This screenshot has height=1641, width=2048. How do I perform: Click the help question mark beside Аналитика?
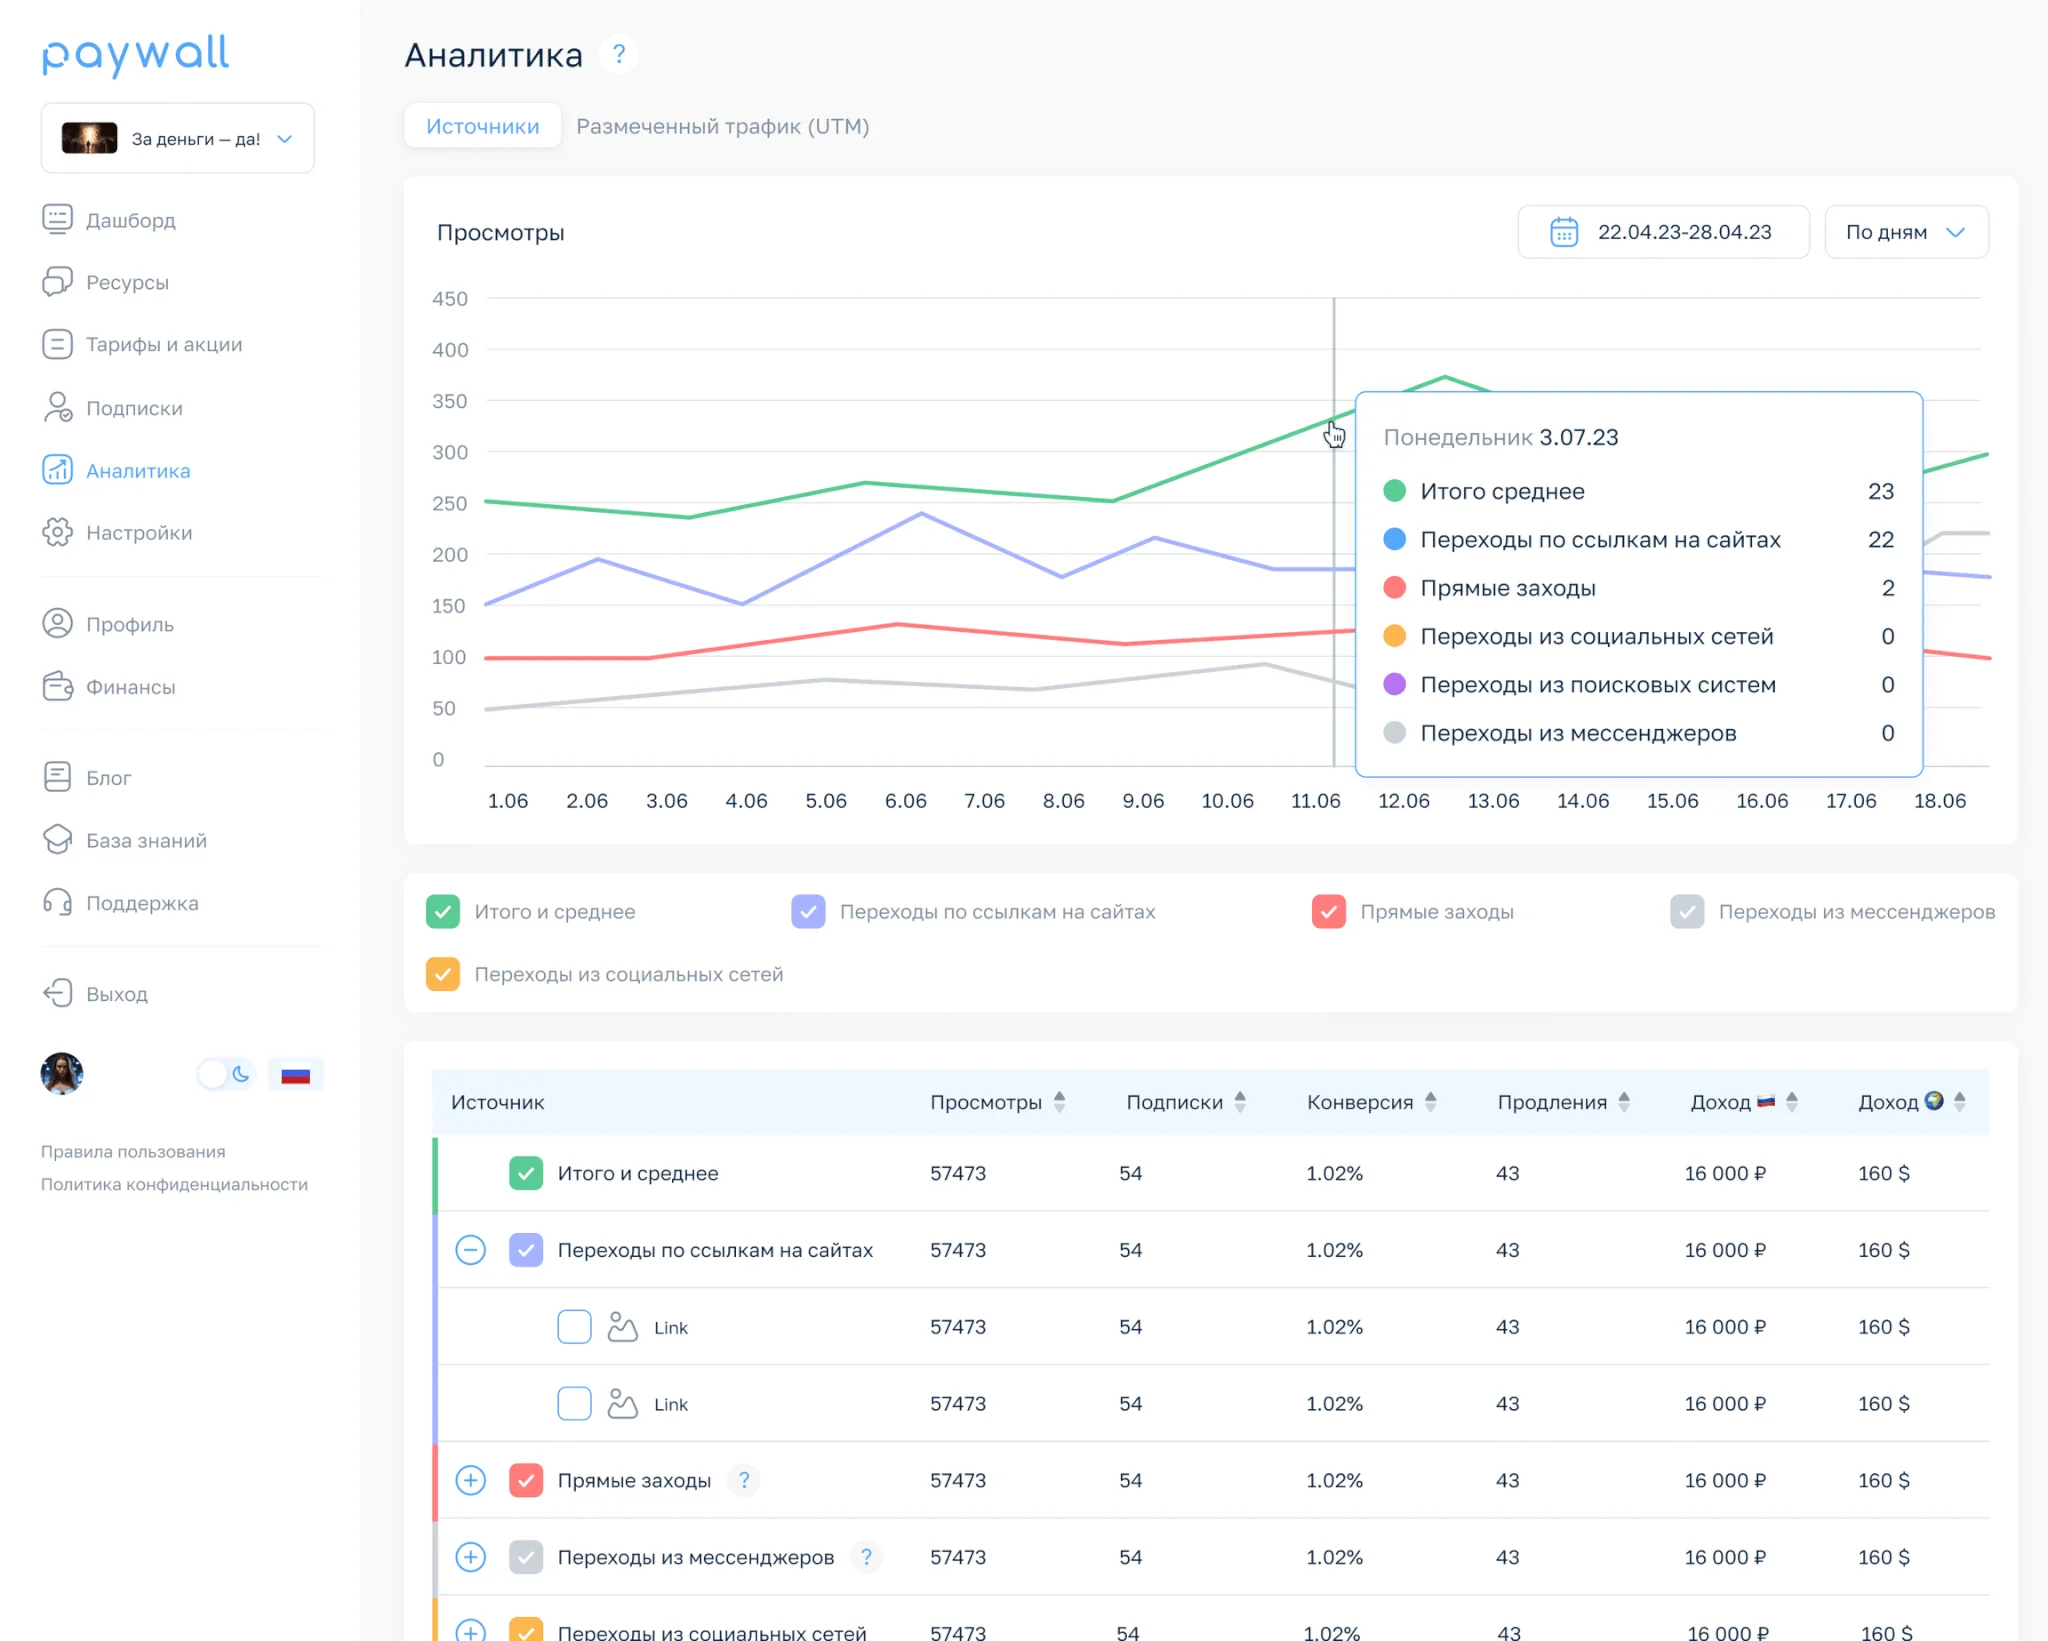[x=619, y=54]
